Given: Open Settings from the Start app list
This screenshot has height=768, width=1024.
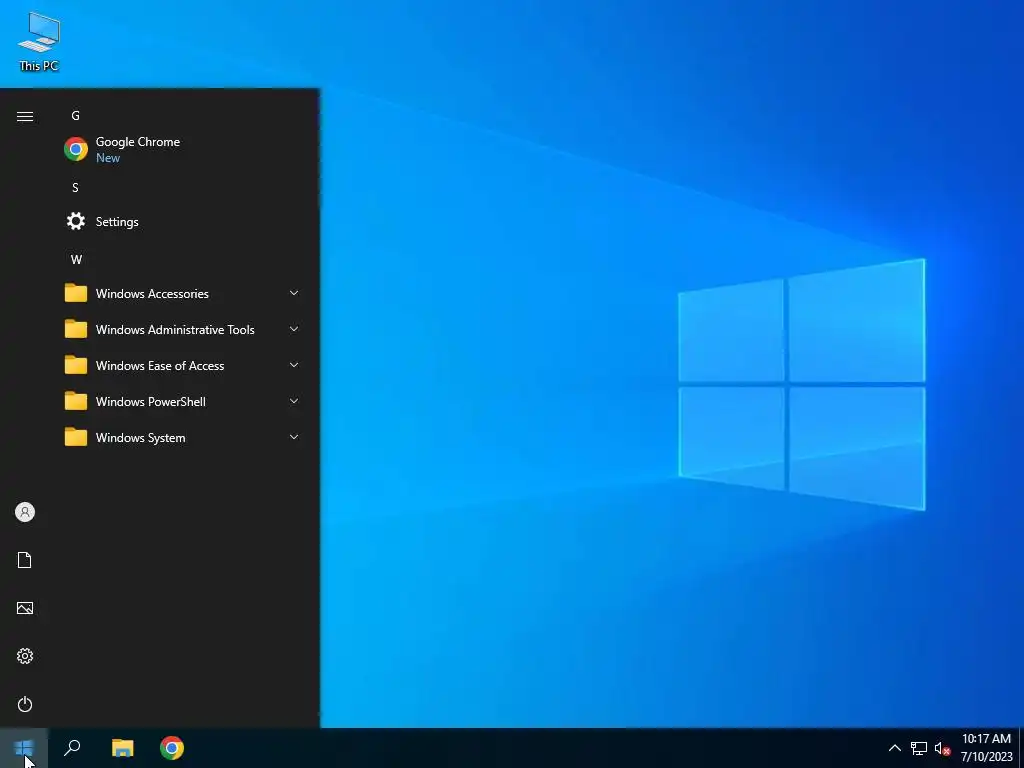Looking at the screenshot, I should 182,221.
